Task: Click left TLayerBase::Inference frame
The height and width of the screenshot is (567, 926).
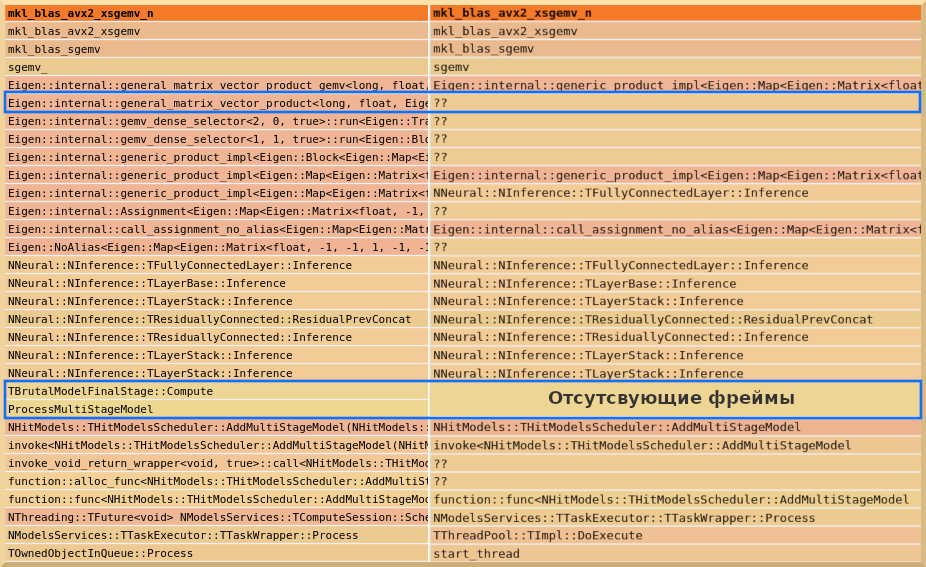Action: coord(216,284)
